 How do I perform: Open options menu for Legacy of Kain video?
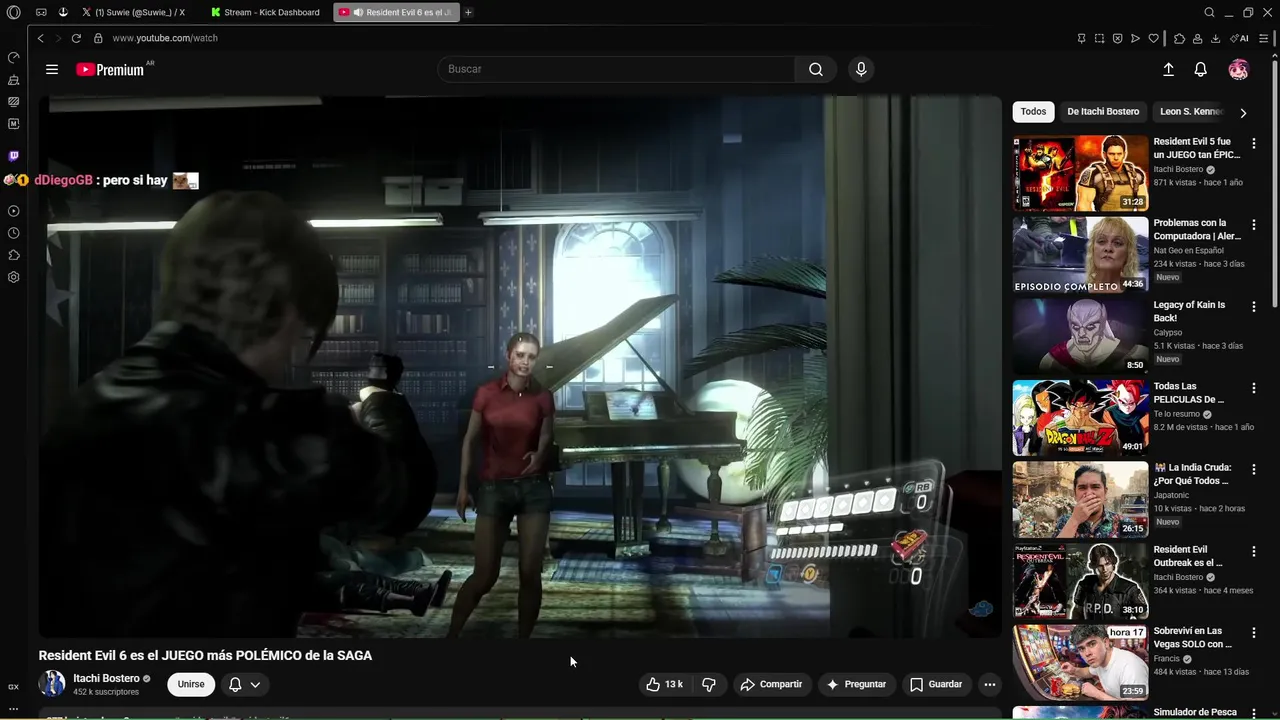[x=1253, y=306]
